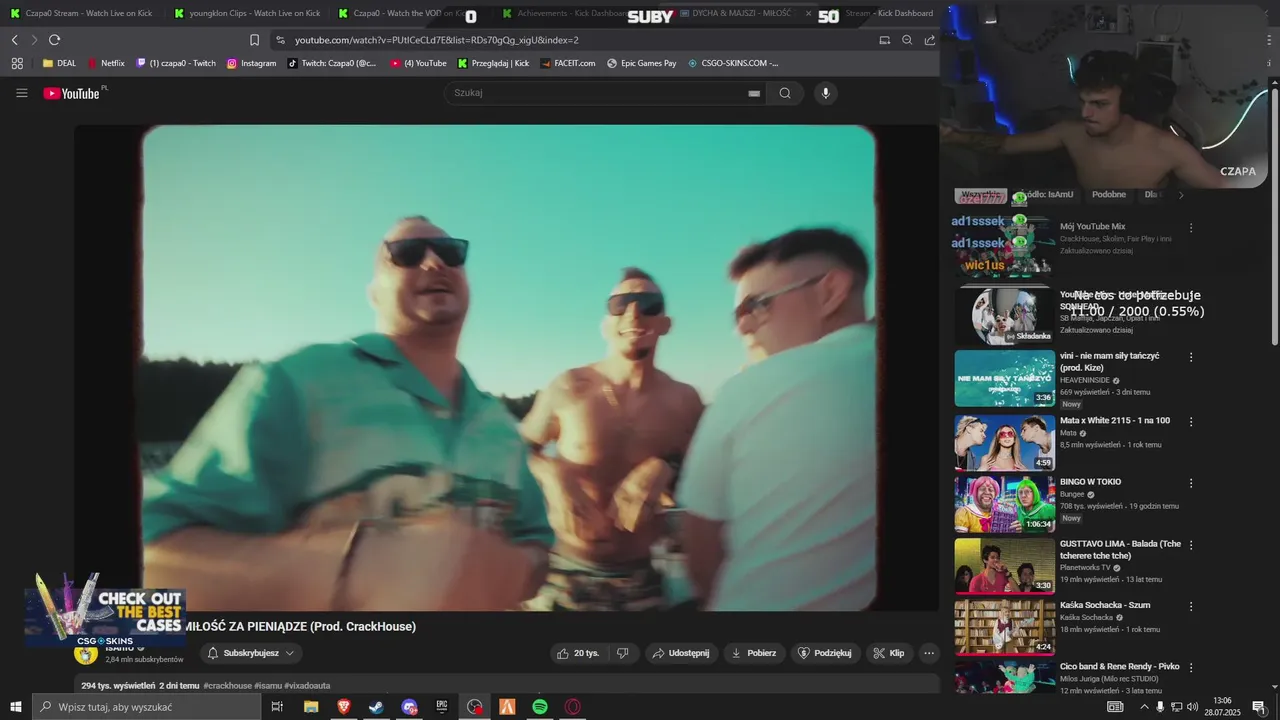The width and height of the screenshot is (1280, 720).
Task: Open Brave browser from the taskbar
Action: pyautogui.click(x=344, y=707)
